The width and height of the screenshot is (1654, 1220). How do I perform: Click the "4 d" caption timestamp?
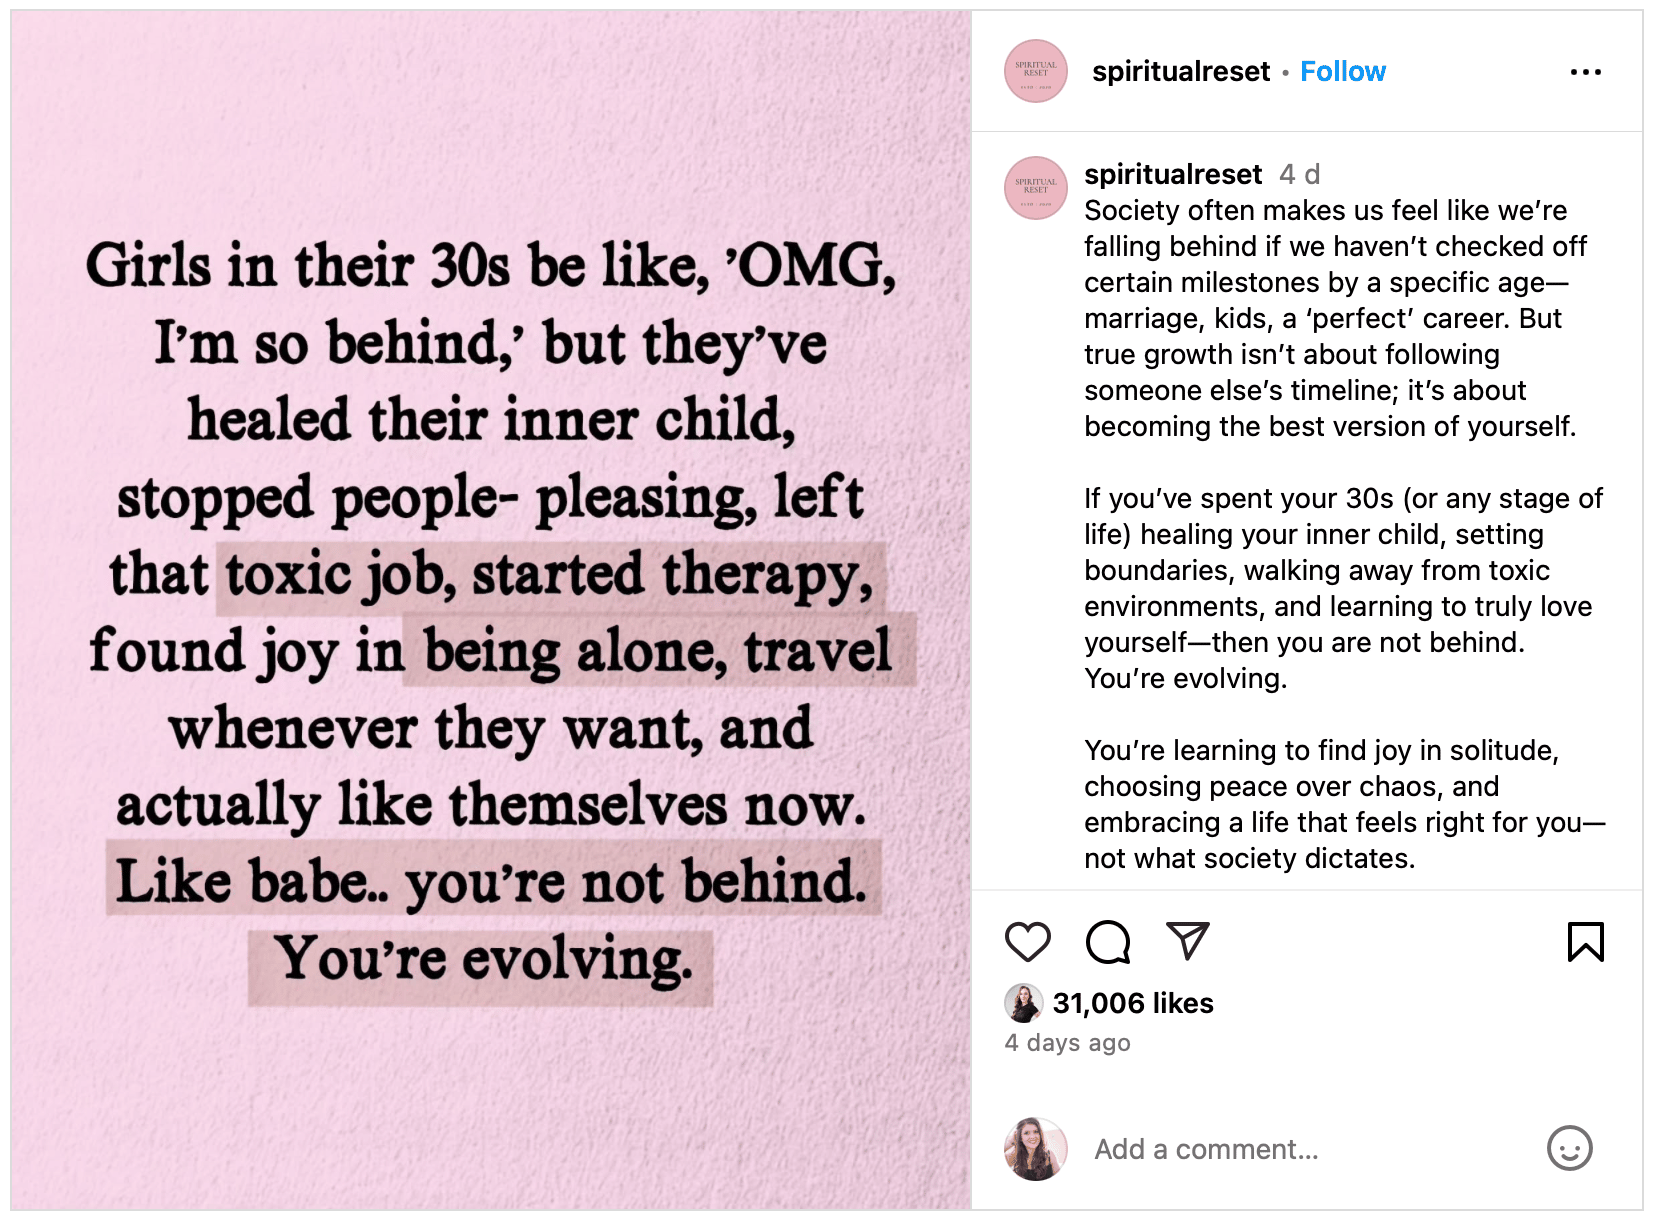point(1300,175)
